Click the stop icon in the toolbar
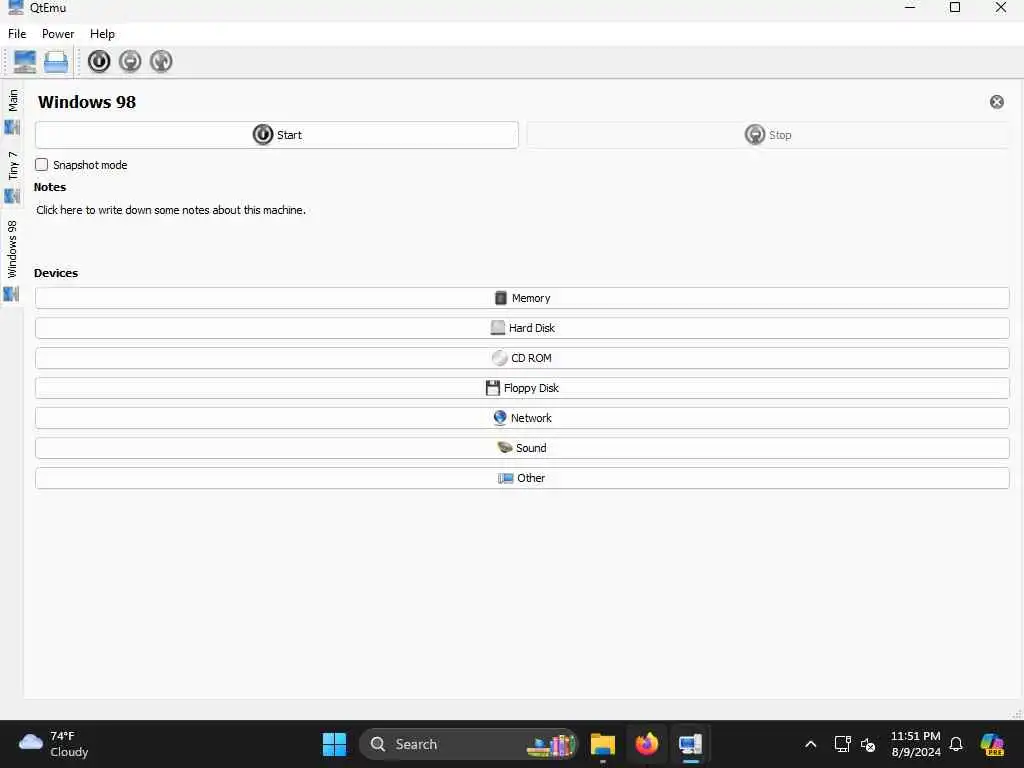The width and height of the screenshot is (1024, 768). [130, 61]
